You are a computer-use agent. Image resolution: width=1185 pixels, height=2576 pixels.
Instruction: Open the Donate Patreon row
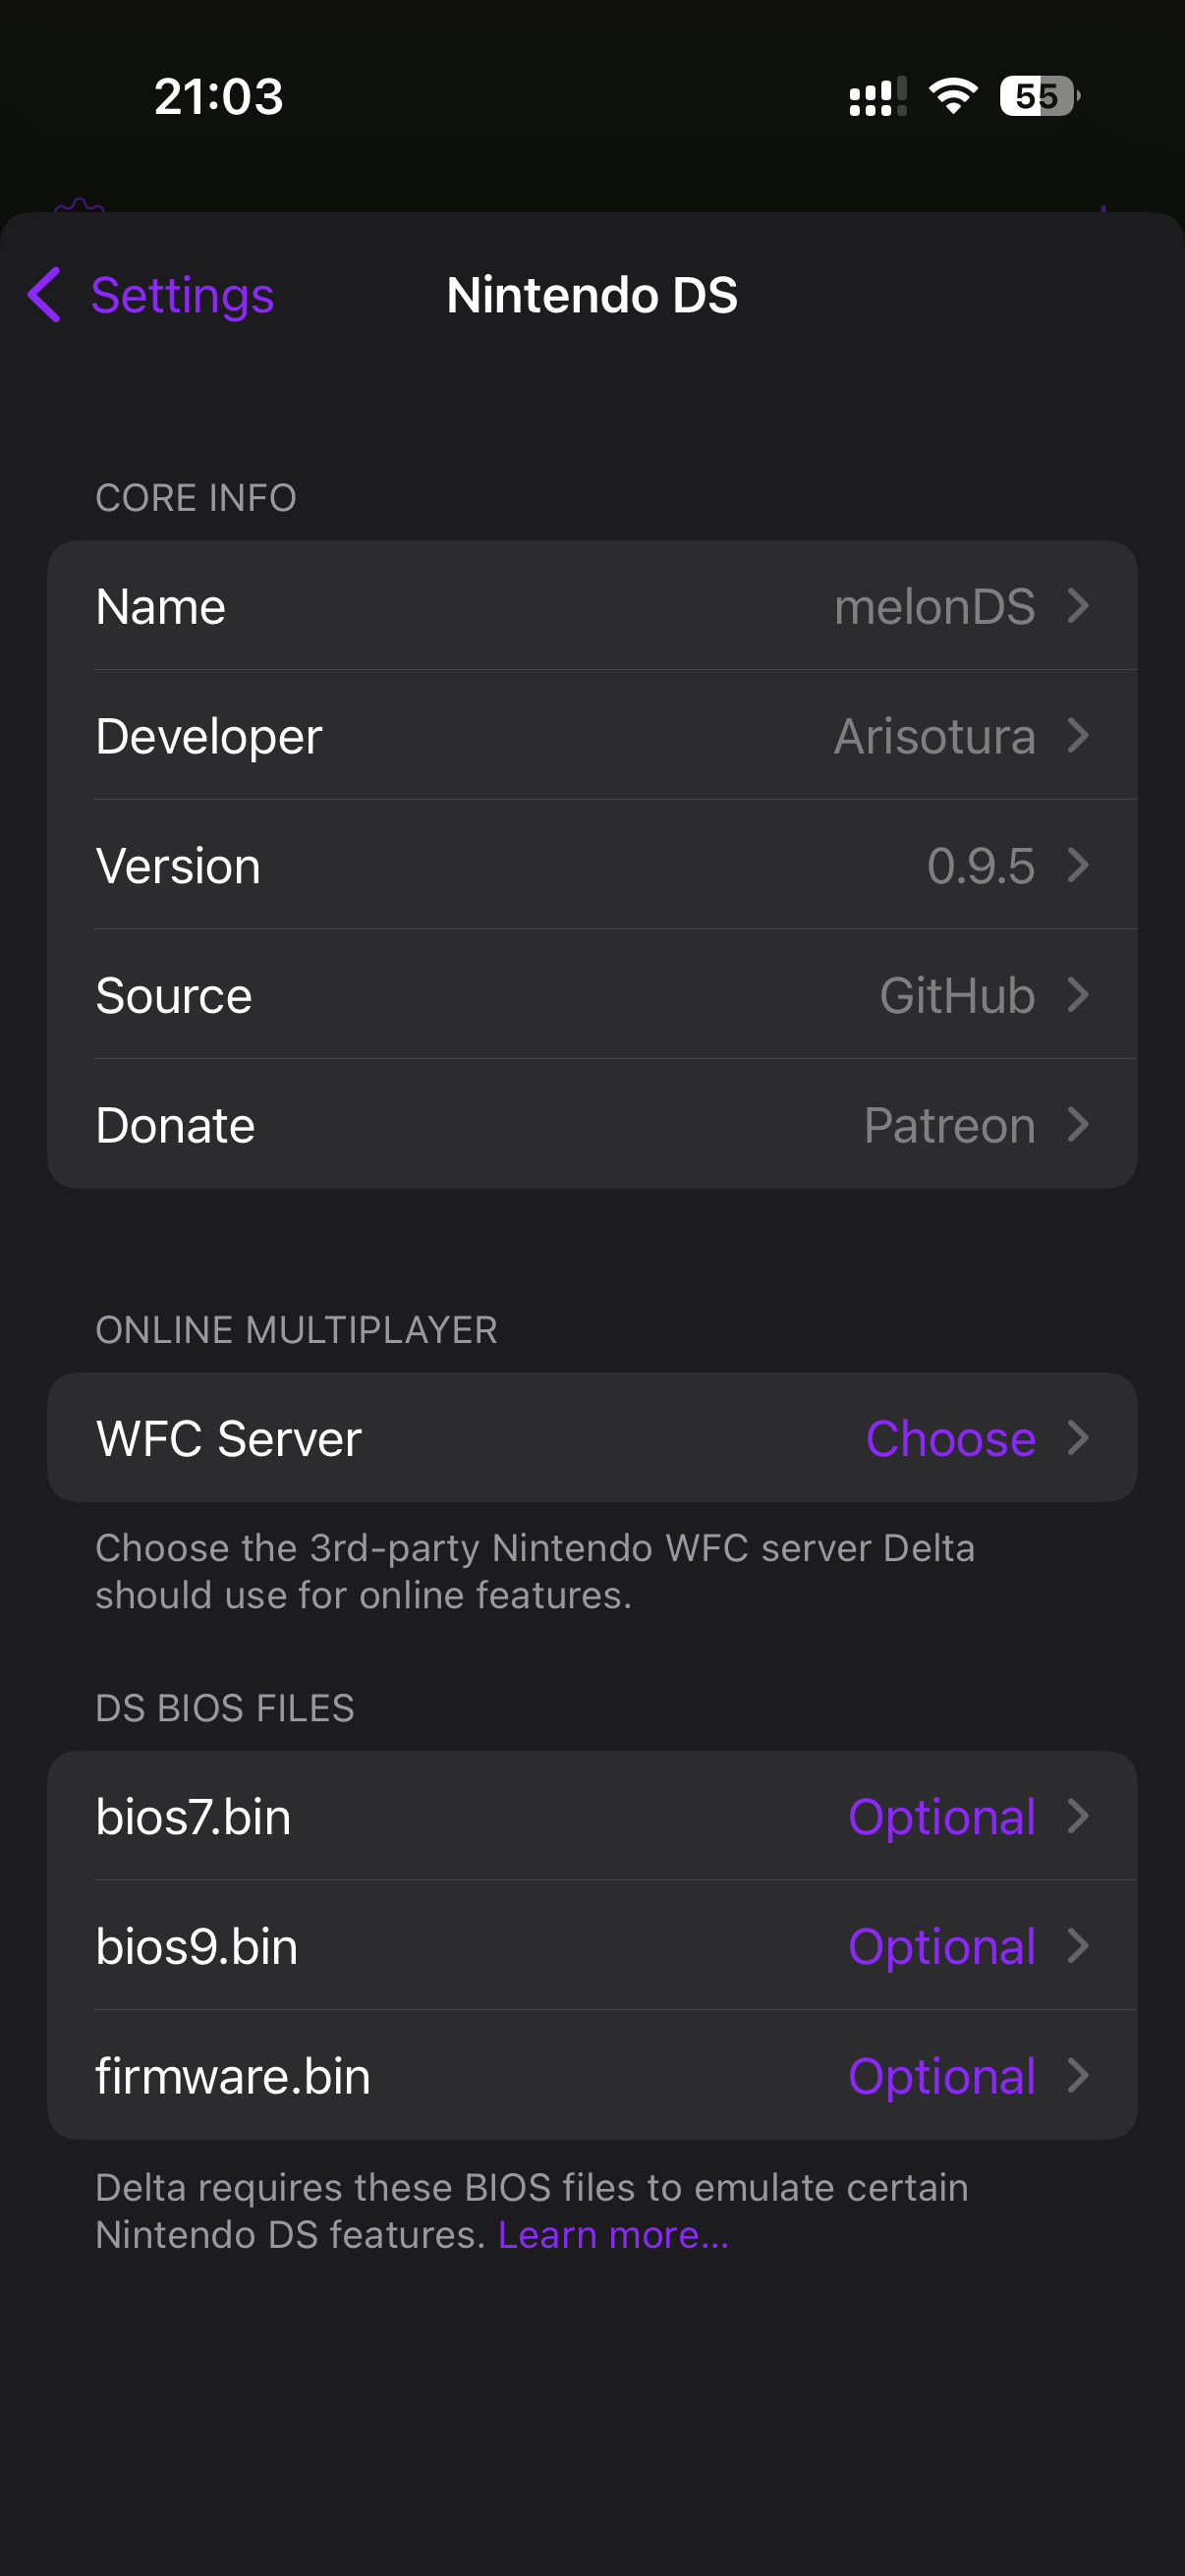coord(592,1125)
